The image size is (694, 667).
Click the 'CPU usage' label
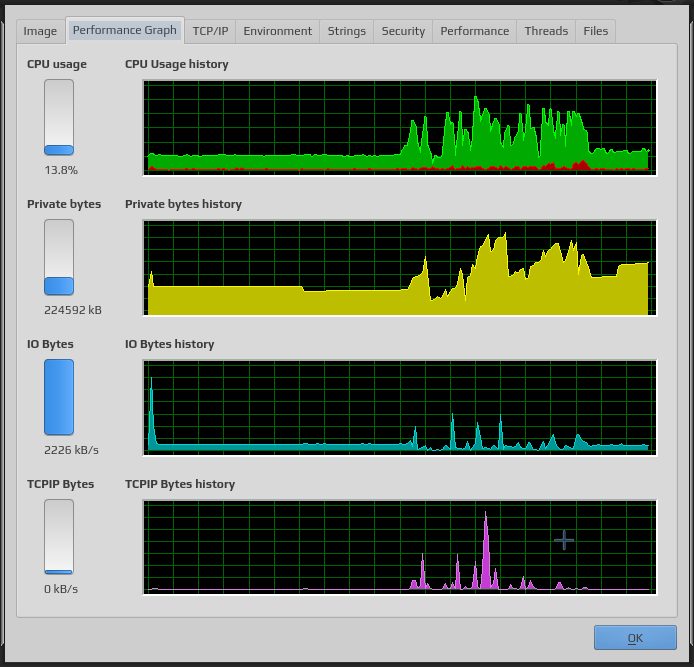(57, 64)
